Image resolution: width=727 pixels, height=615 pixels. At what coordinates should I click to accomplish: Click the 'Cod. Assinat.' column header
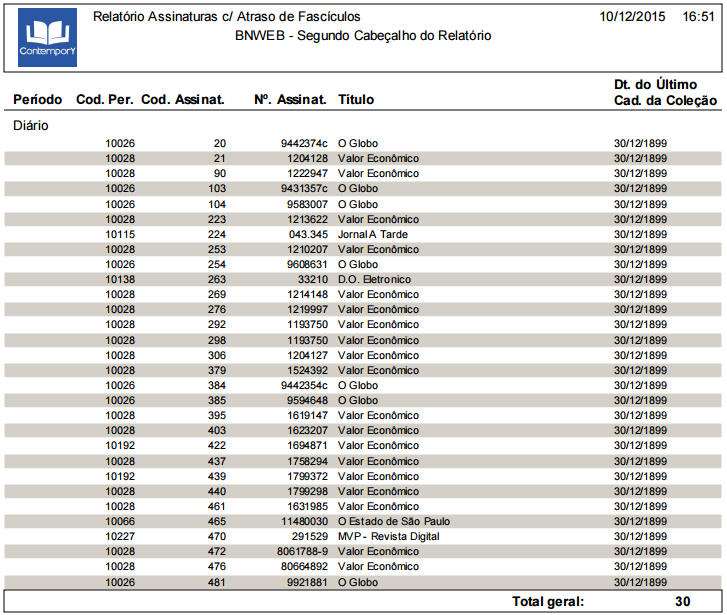183,99
